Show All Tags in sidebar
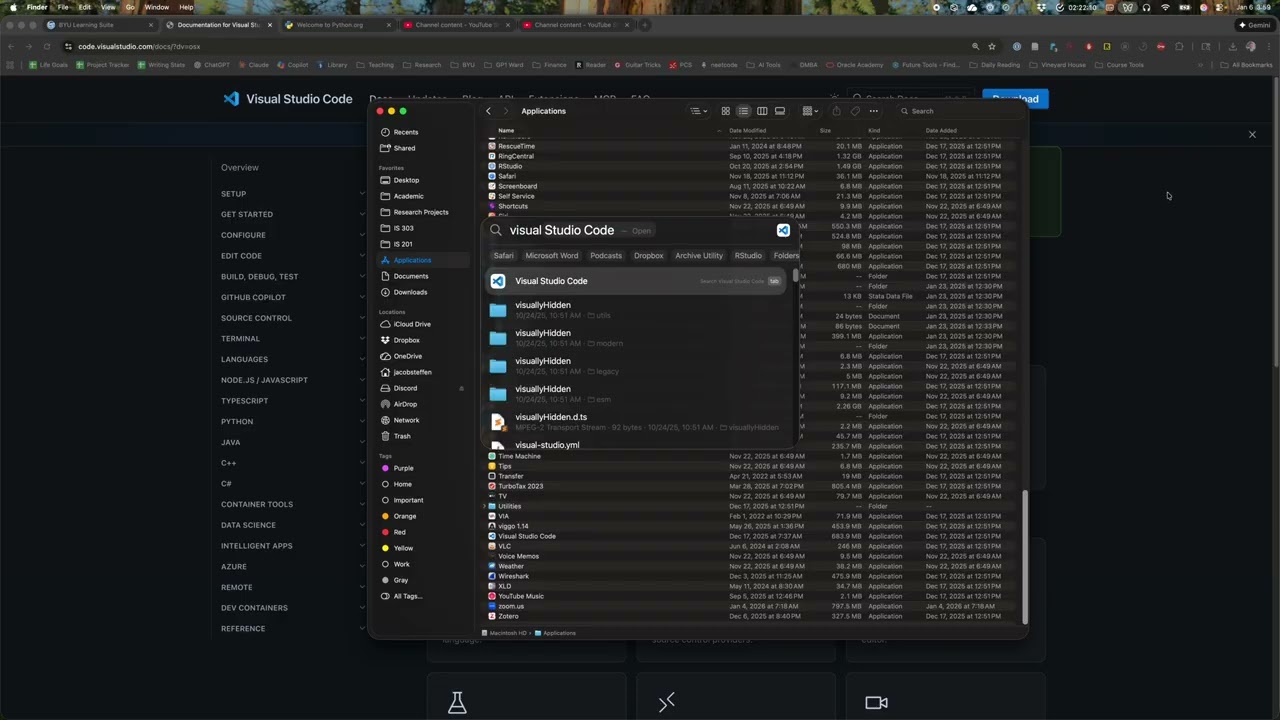Image resolution: width=1280 pixels, height=720 pixels. point(408,596)
